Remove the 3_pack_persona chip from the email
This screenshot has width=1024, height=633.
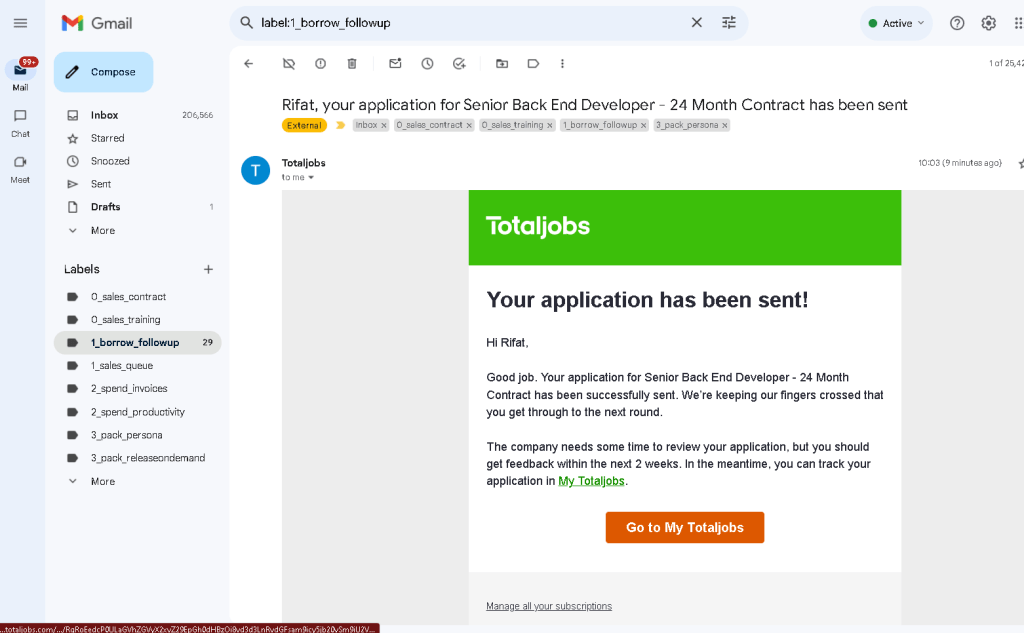[725, 125]
